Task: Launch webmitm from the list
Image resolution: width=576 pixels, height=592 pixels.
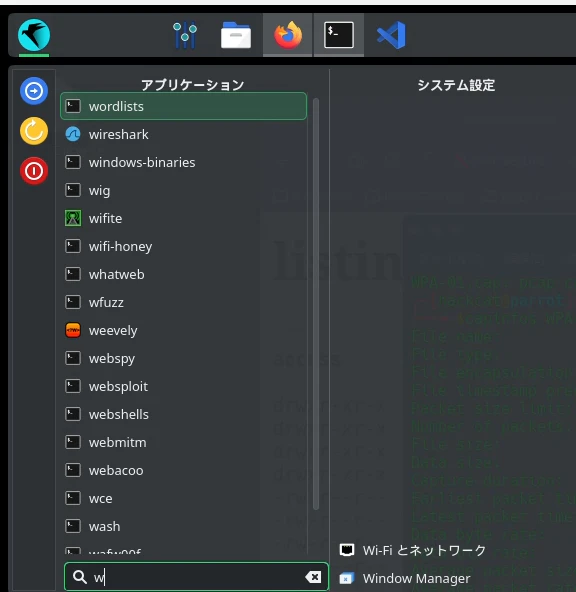Action: tap(183, 442)
